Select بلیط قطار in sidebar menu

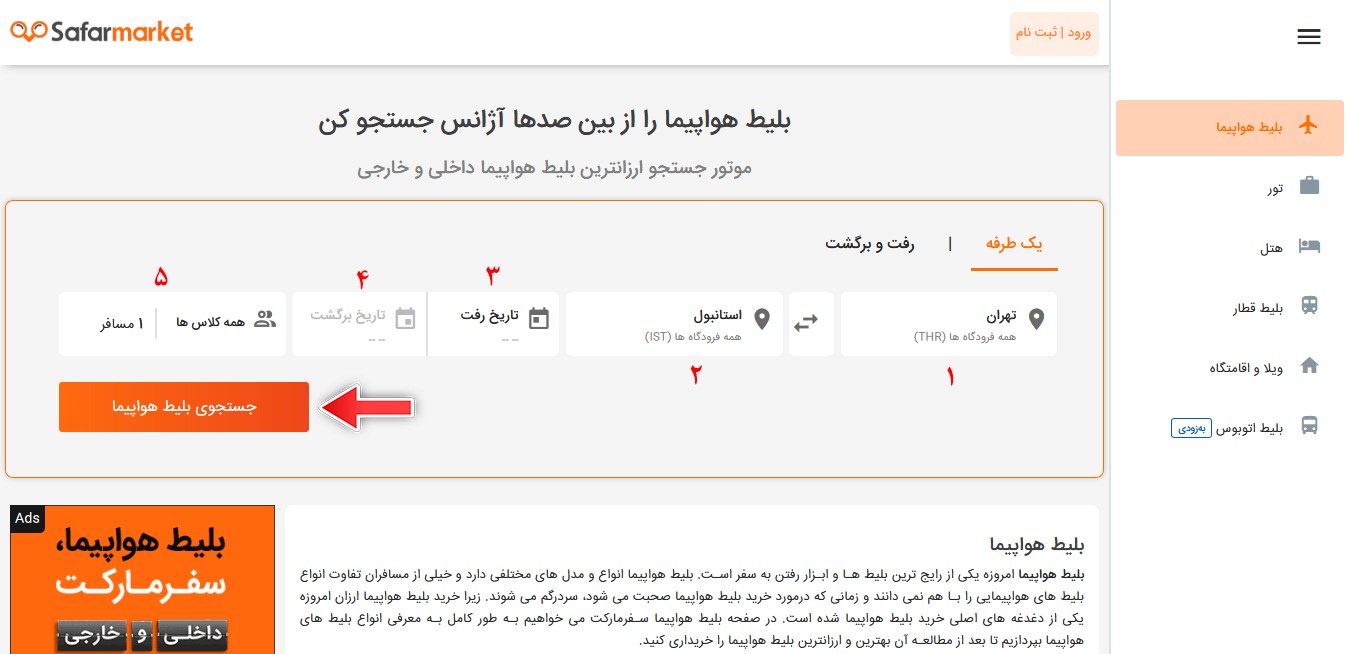coord(1230,307)
